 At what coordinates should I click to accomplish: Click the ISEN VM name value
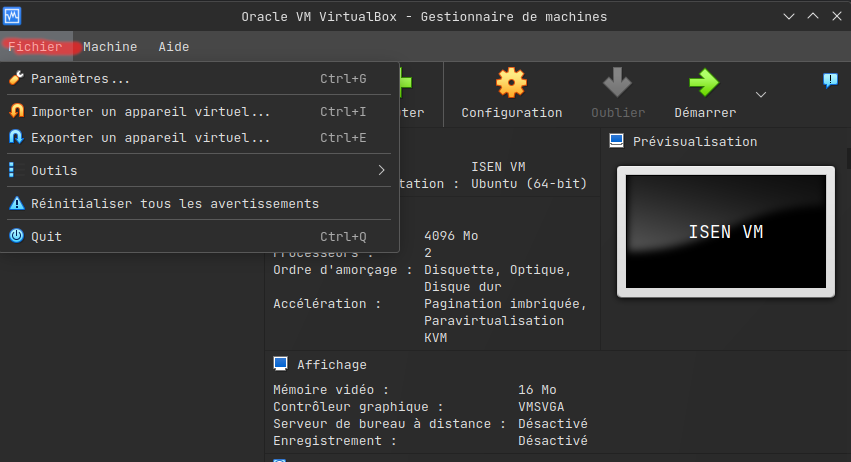click(x=498, y=167)
